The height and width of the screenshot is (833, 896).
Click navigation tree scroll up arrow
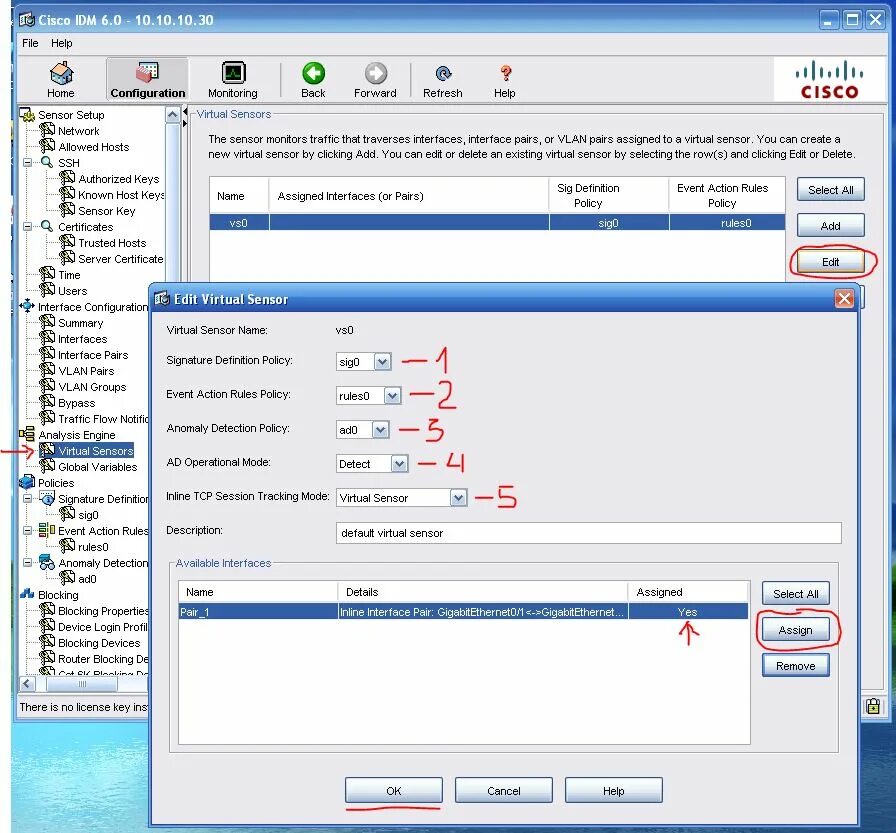click(x=173, y=115)
